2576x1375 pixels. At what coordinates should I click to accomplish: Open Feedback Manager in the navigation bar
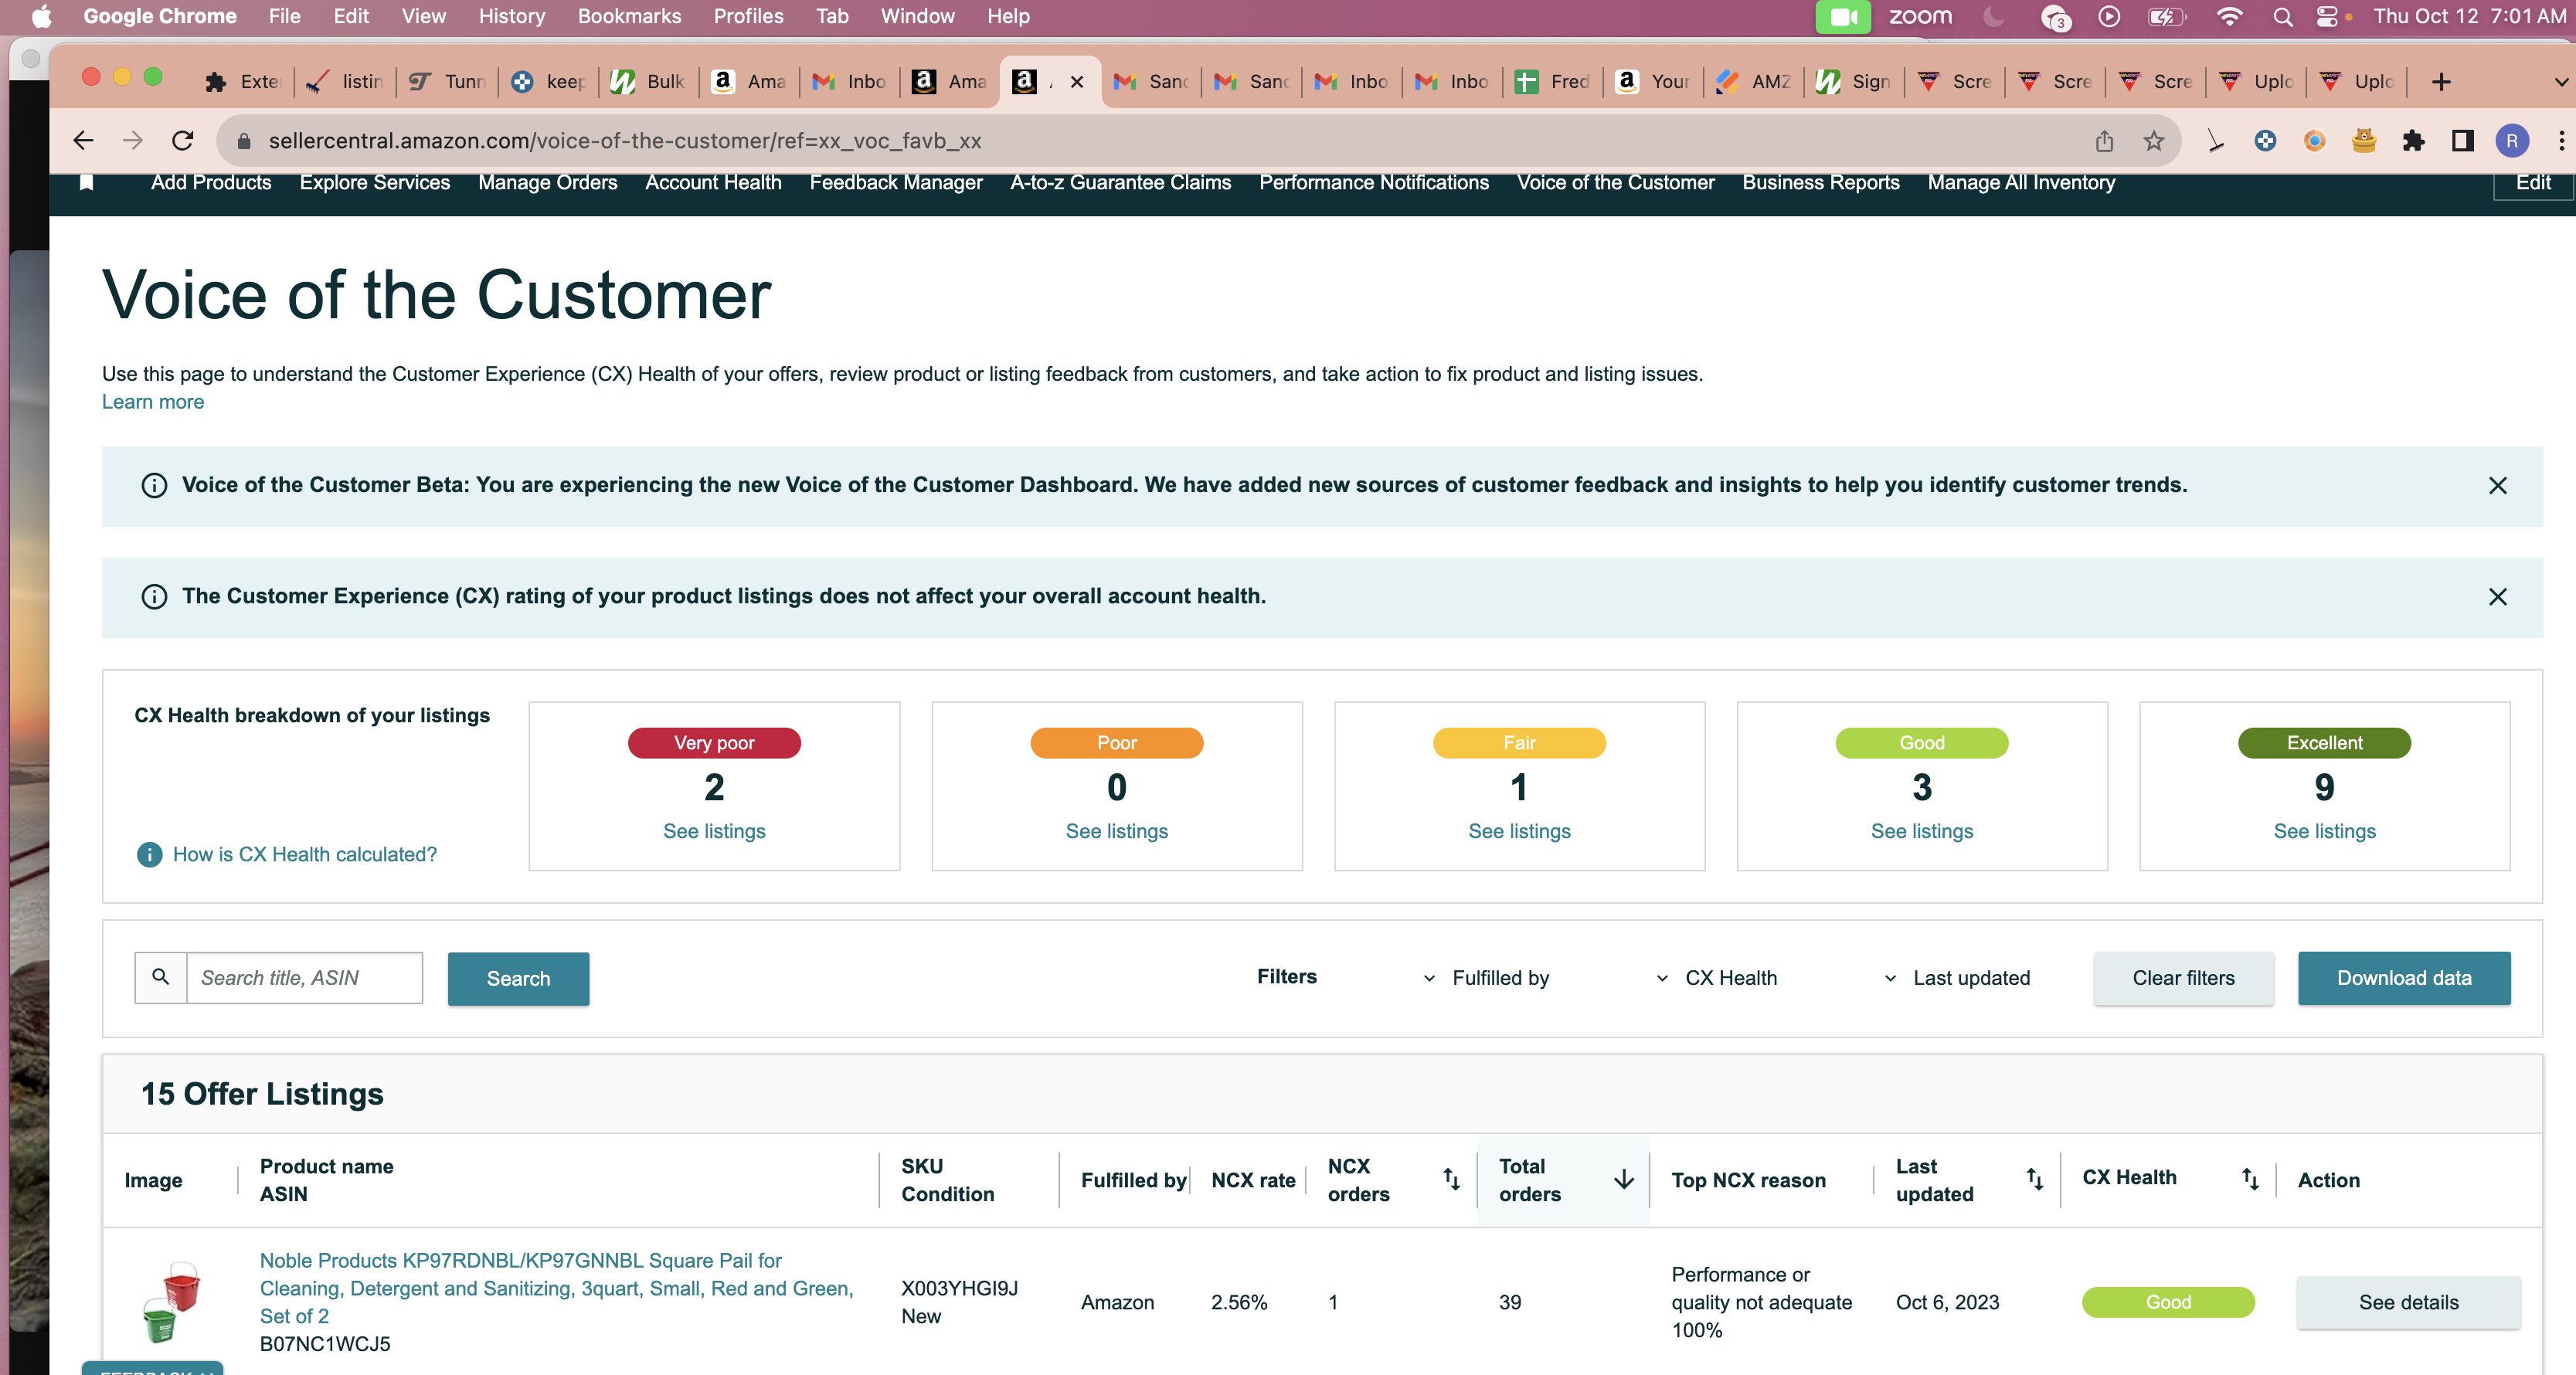[896, 182]
